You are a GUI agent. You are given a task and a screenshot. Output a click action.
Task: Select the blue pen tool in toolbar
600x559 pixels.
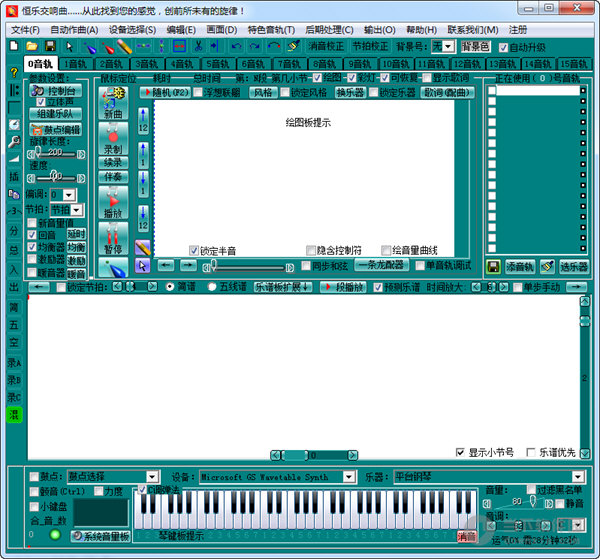pos(90,47)
